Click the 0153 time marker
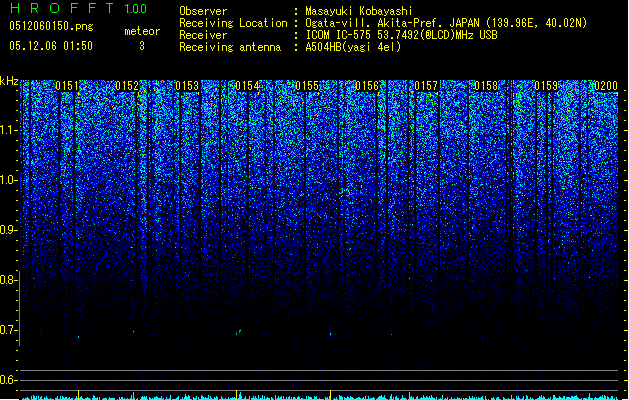 [187, 86]
